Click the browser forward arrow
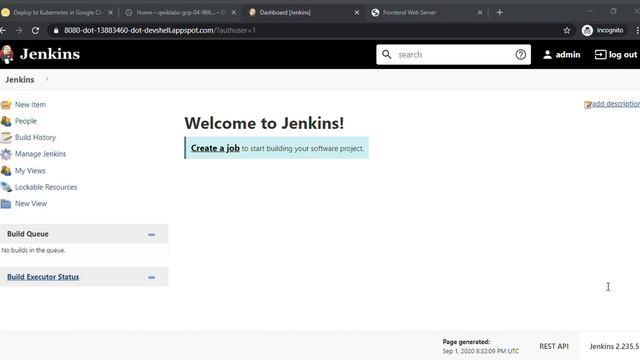640x360 pixels. (19, 30)
